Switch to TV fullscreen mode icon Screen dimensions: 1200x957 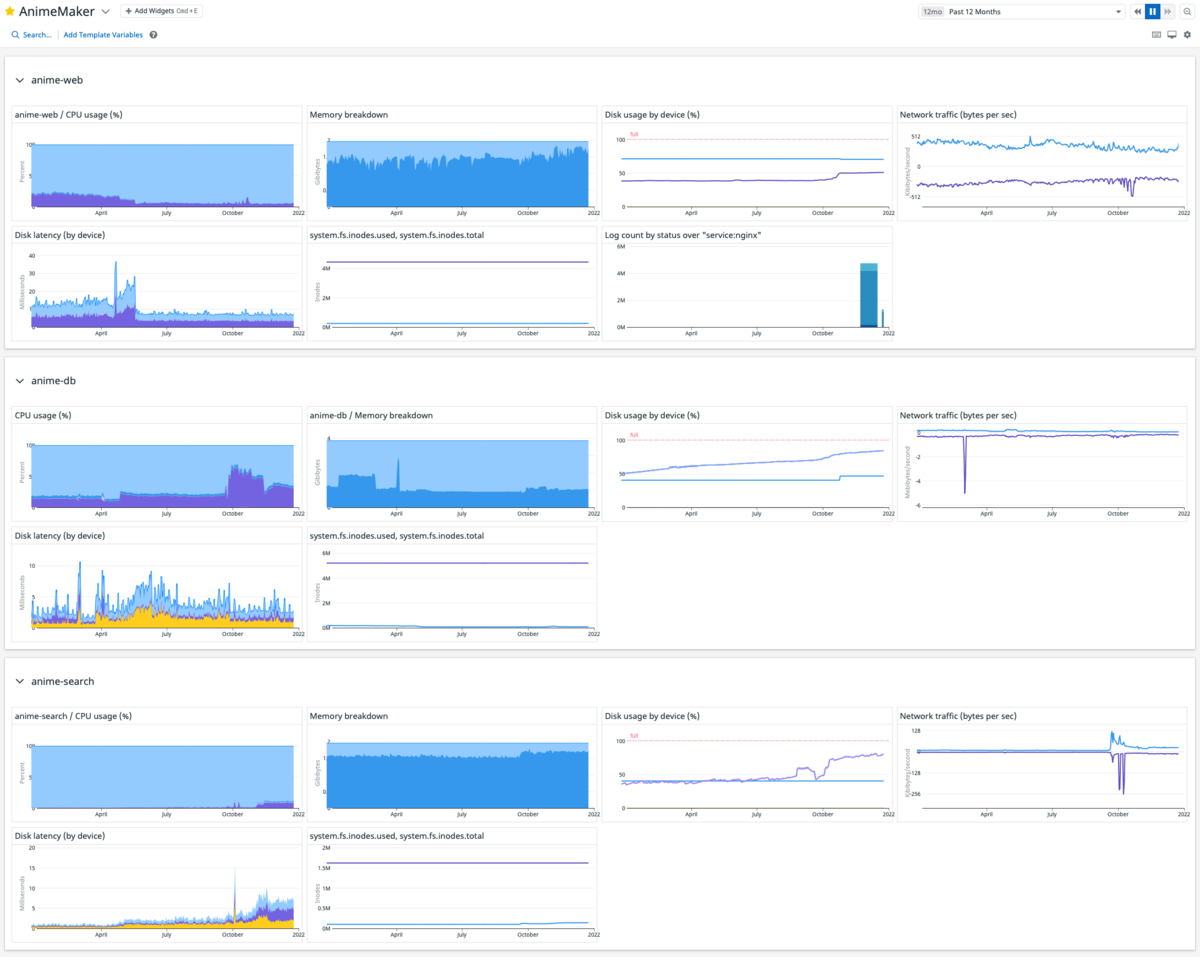(1172, 35)
